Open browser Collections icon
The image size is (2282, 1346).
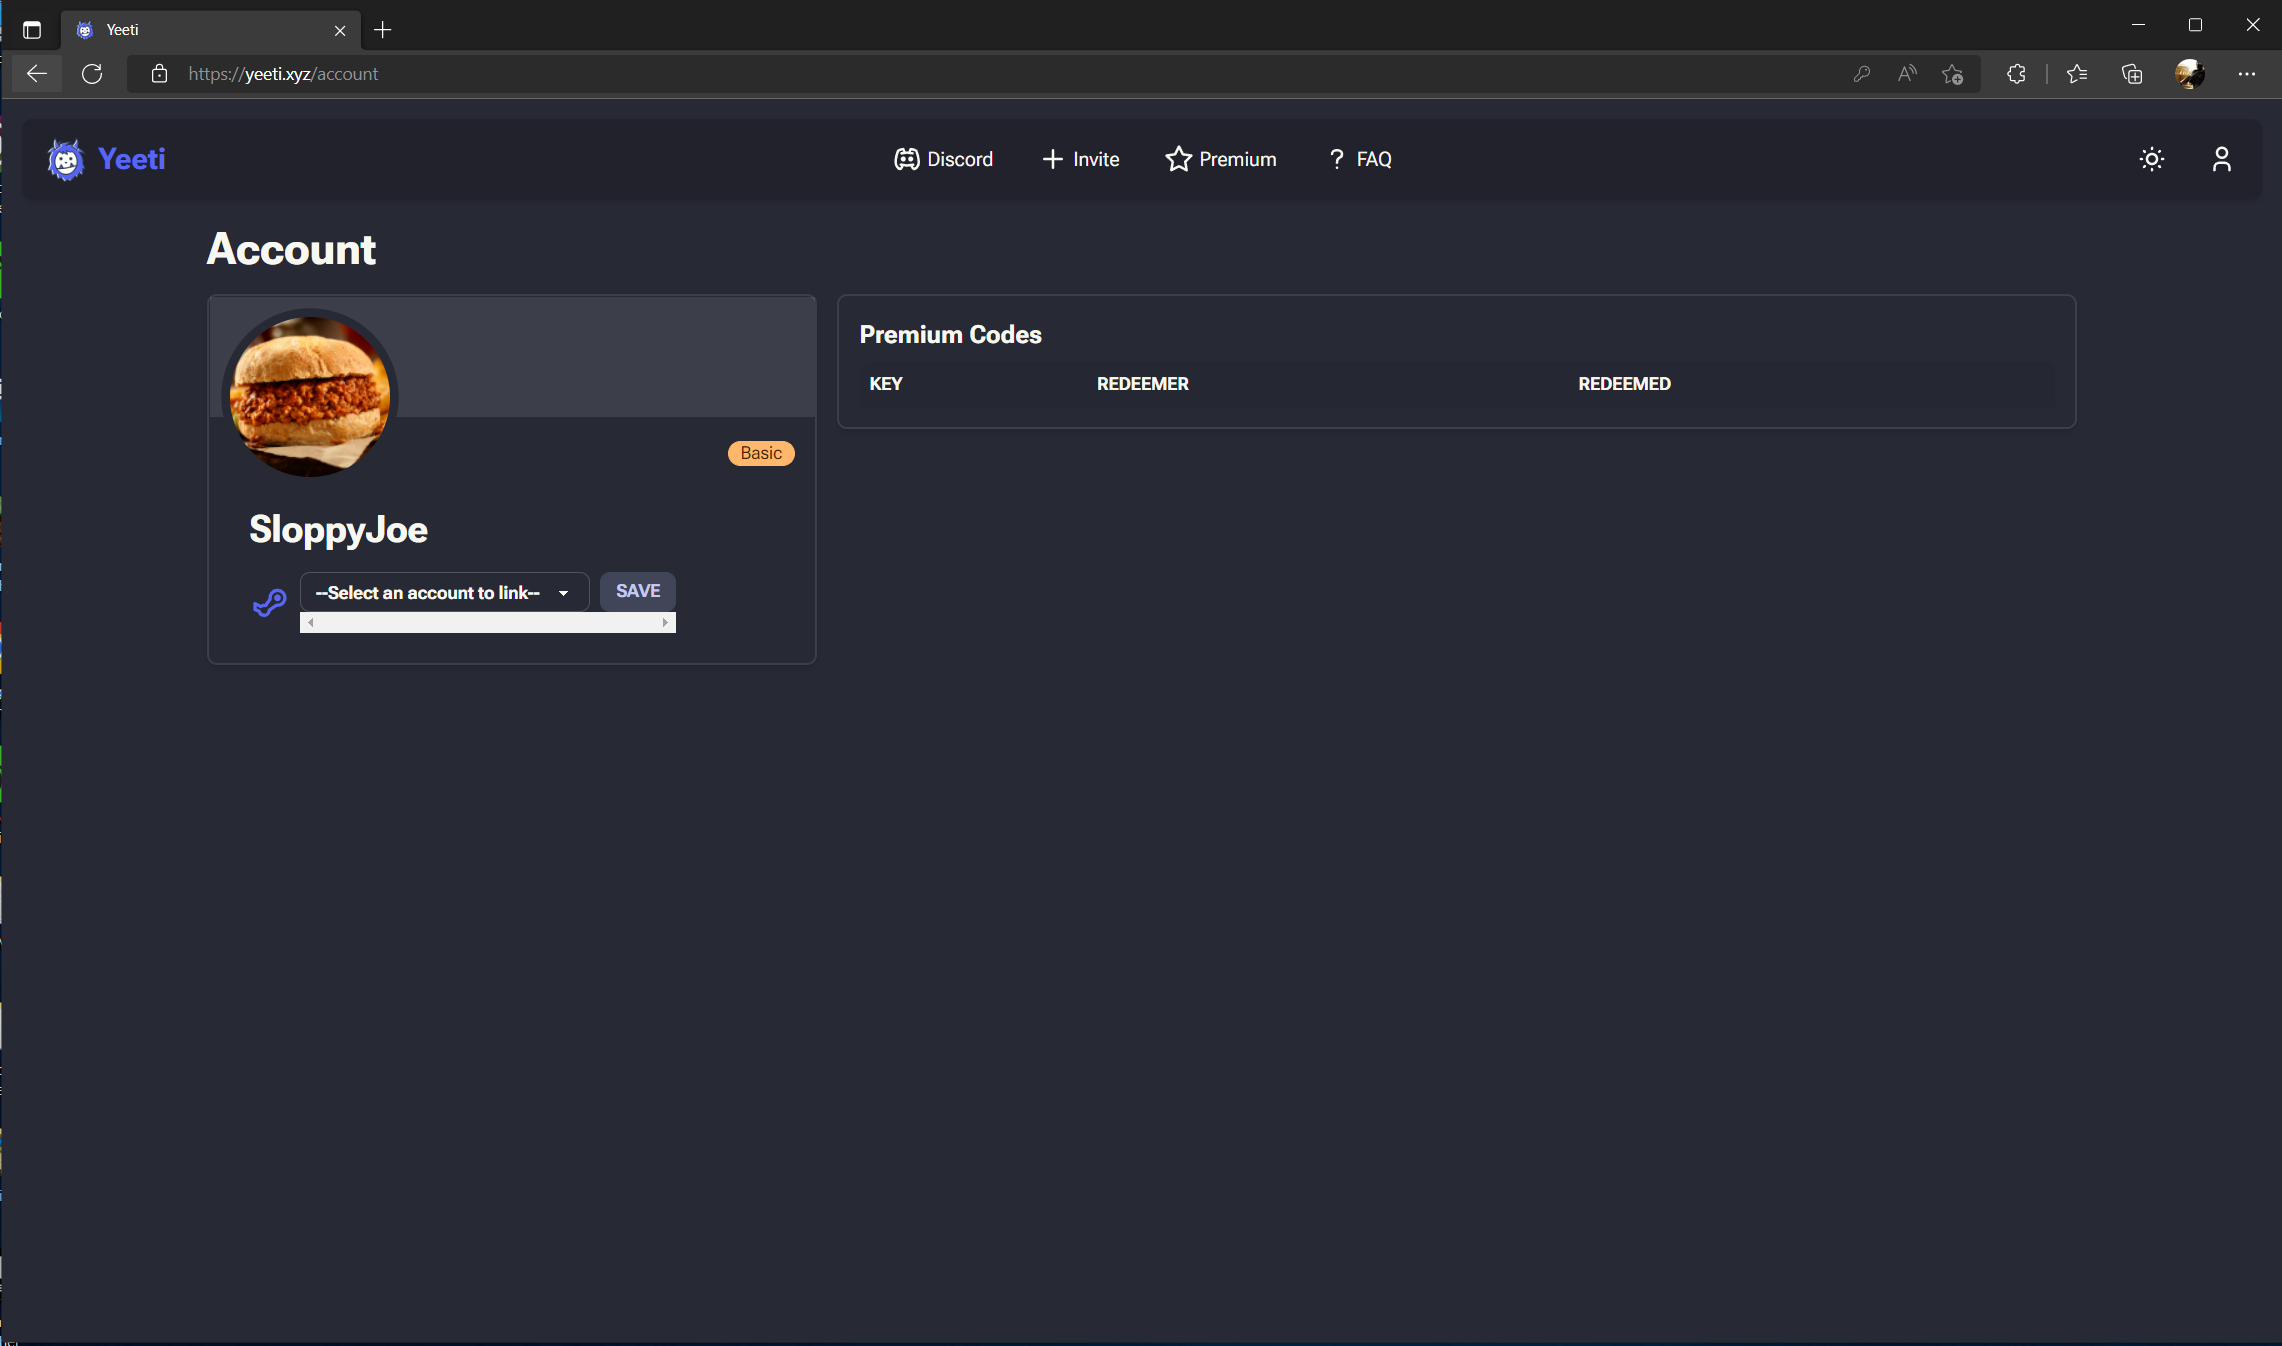coord(2132,74)
